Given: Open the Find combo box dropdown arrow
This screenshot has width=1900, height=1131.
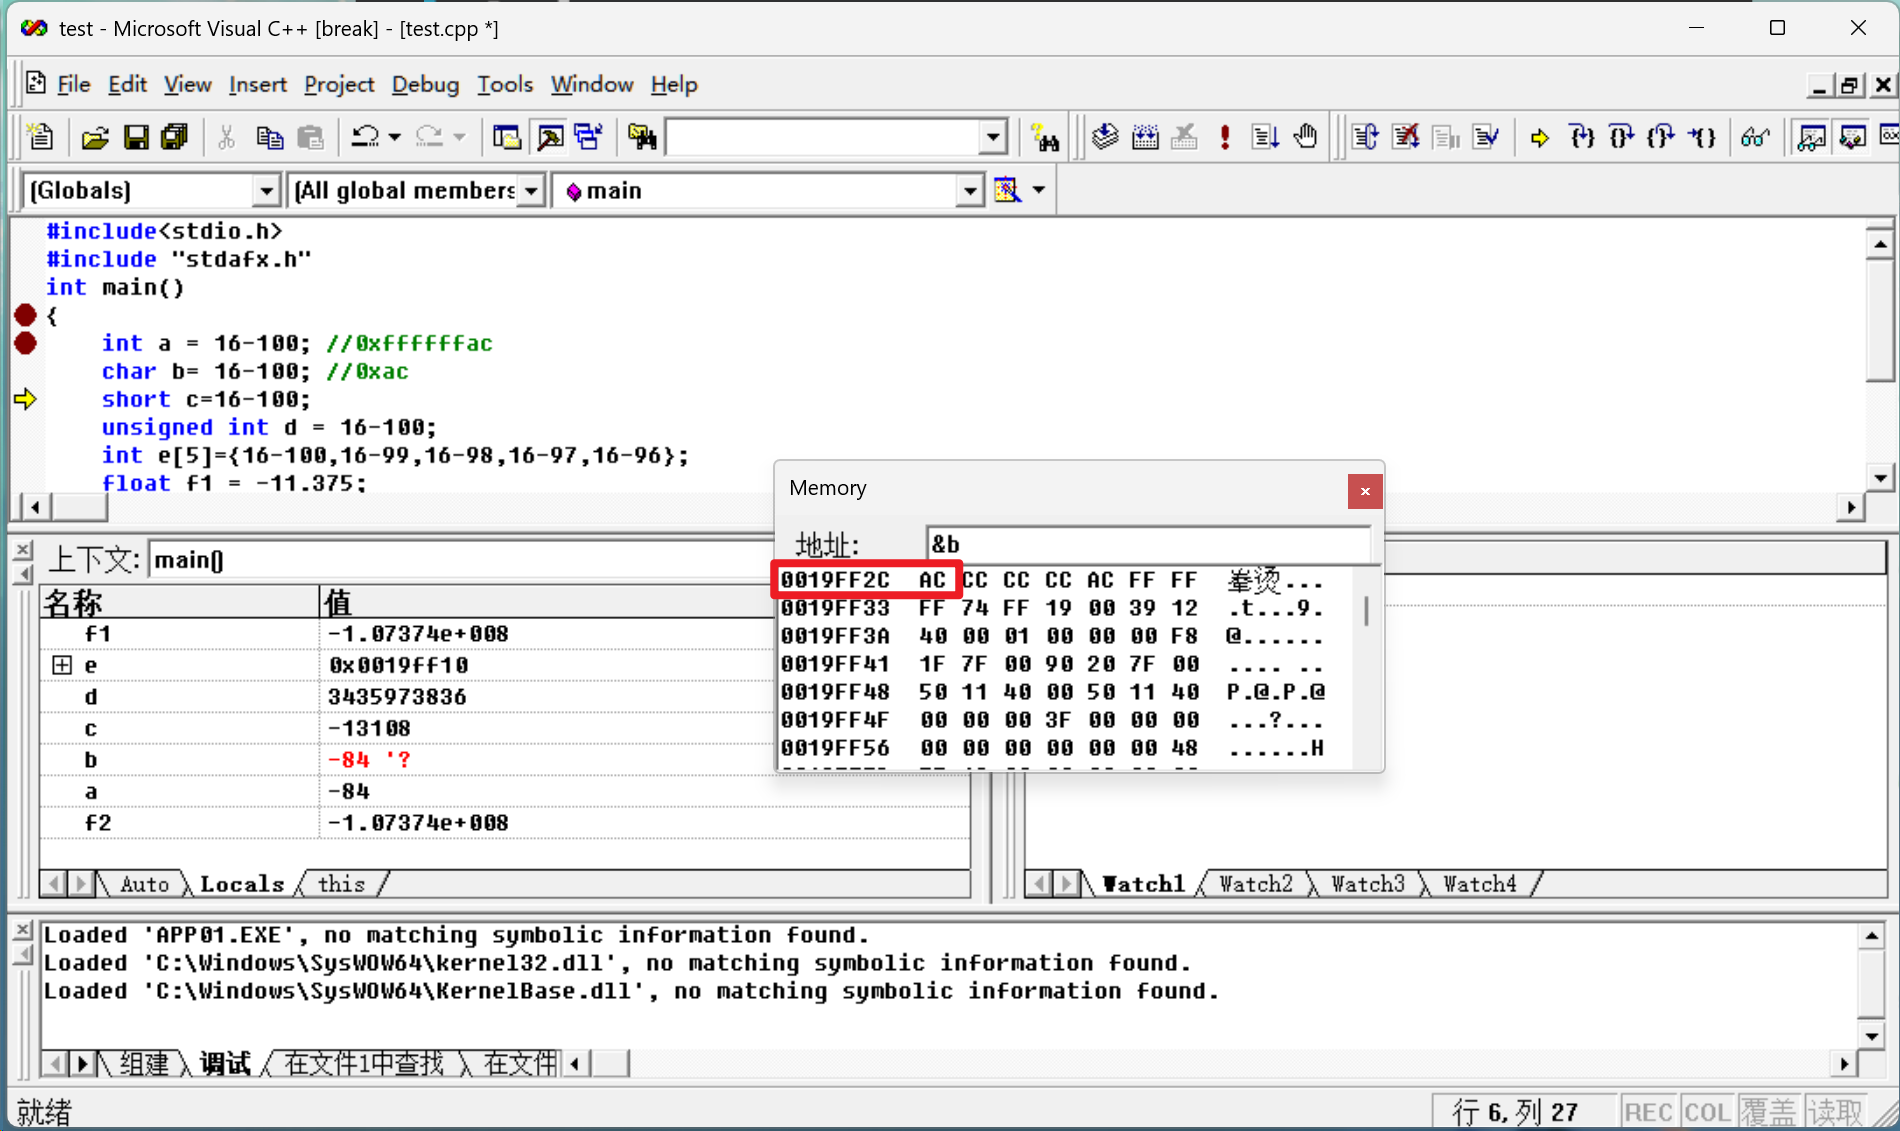Looking at the screenshot, I should [993, 137].
